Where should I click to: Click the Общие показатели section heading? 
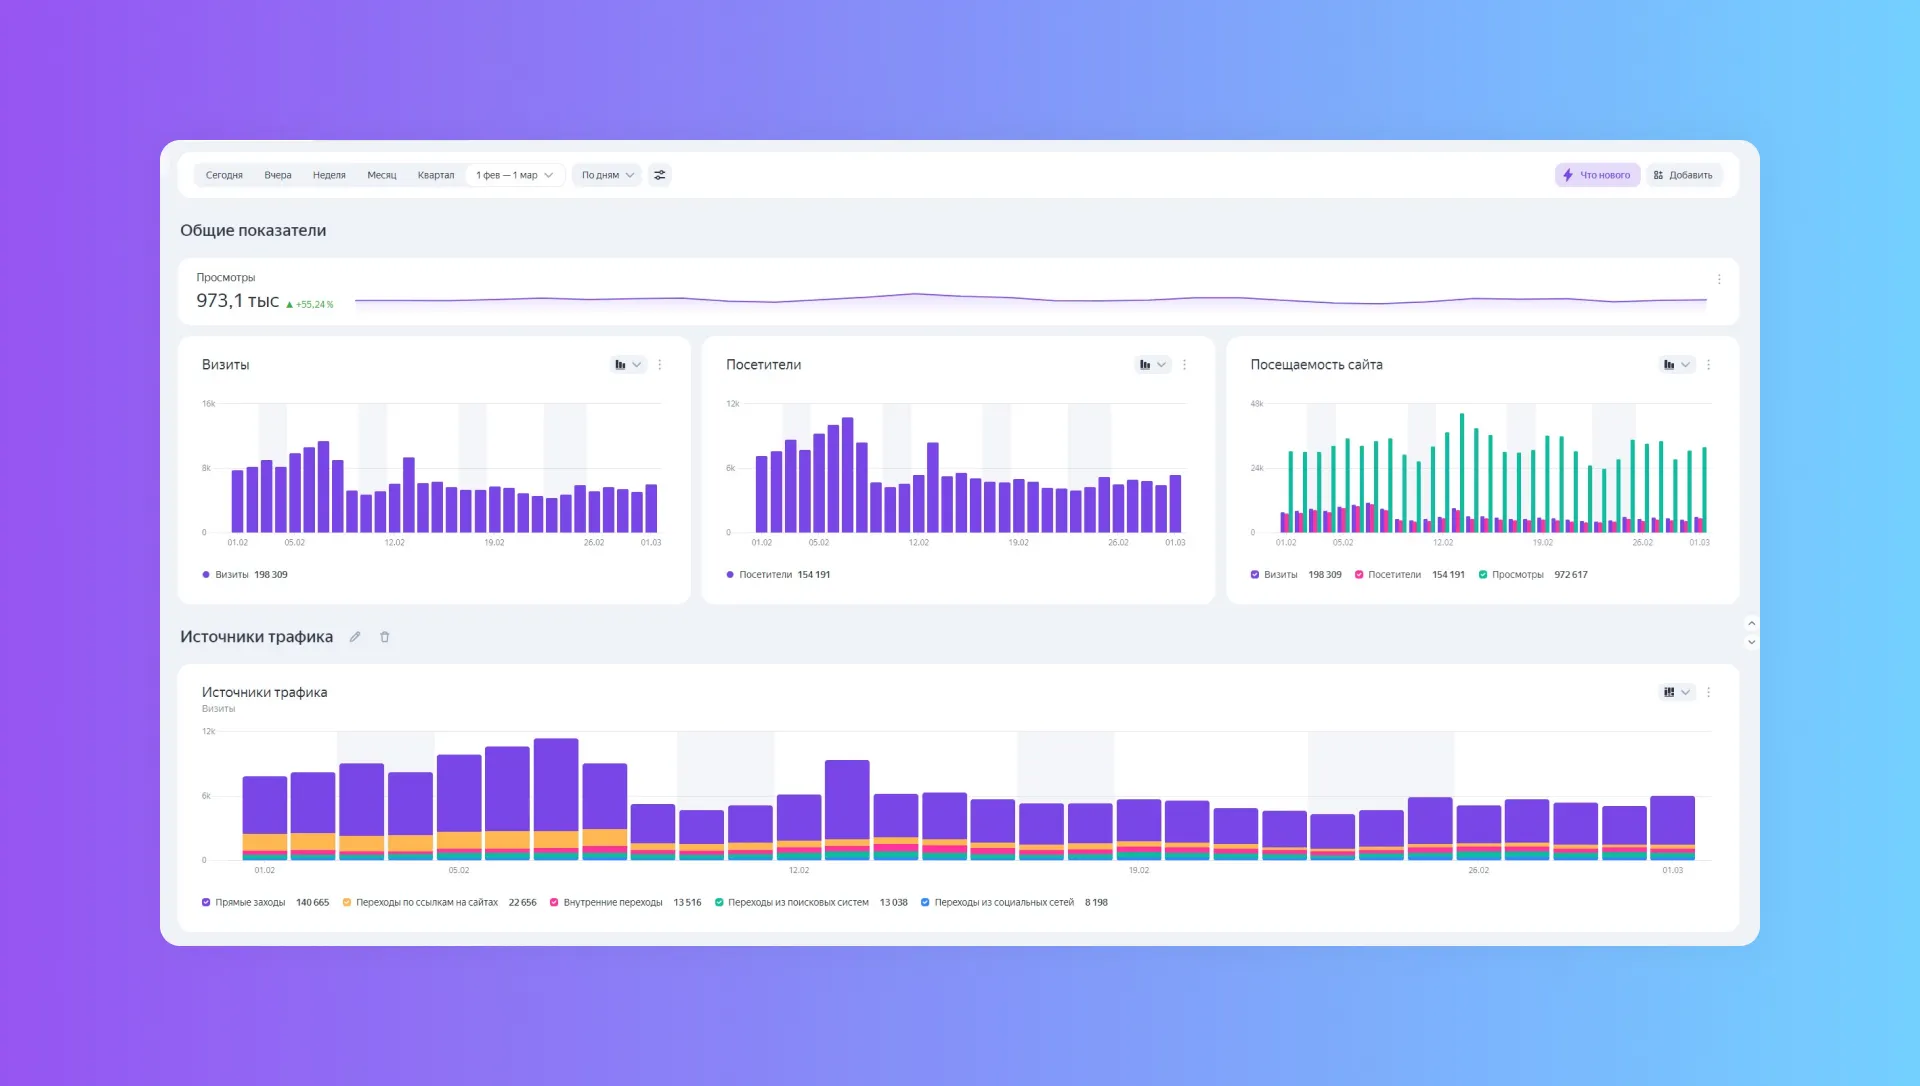click(253, 231)
